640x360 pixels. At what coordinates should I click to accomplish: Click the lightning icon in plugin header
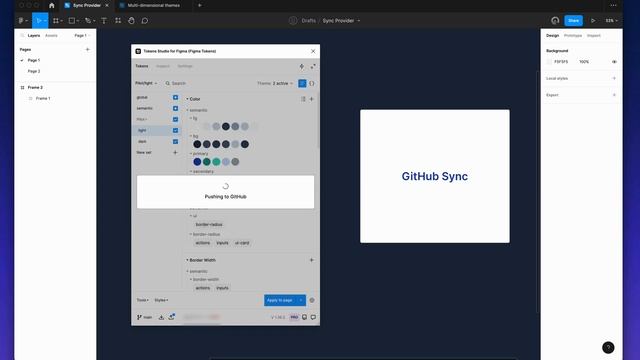302,66
